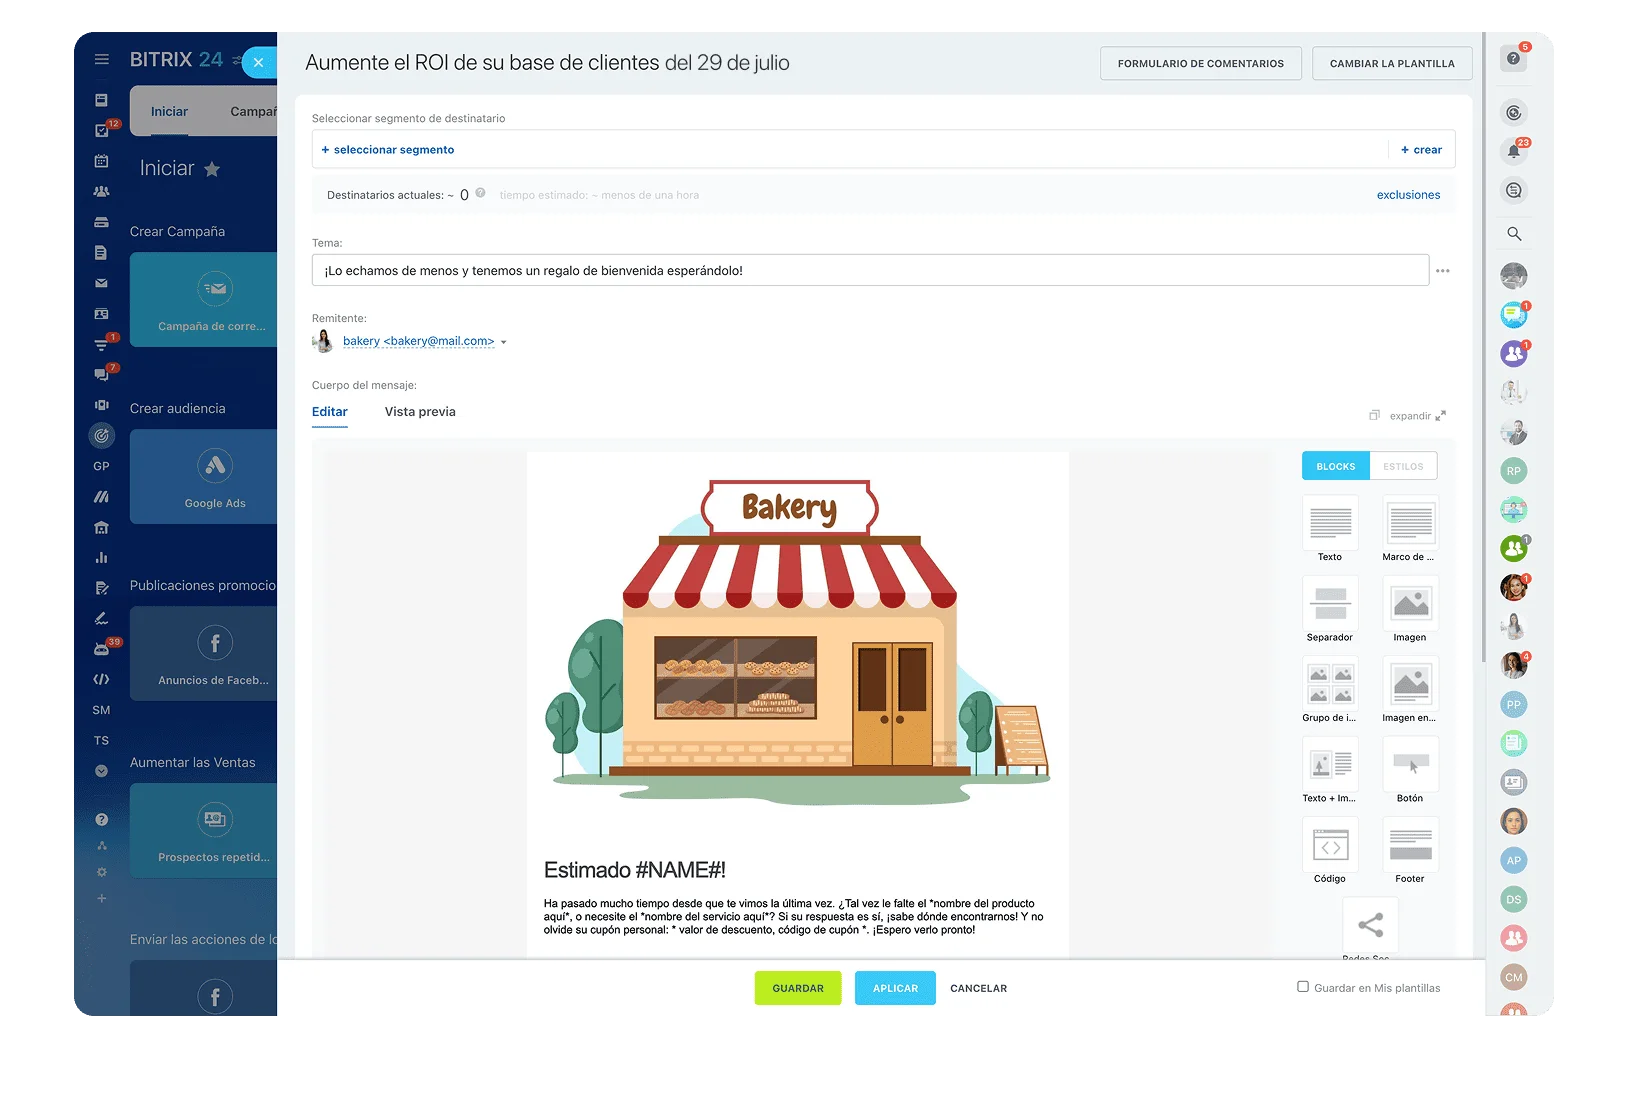This screenshot has width=1628, height=1104.
Task: Open the bar chart analytics icon
Action: pos(101,558)
